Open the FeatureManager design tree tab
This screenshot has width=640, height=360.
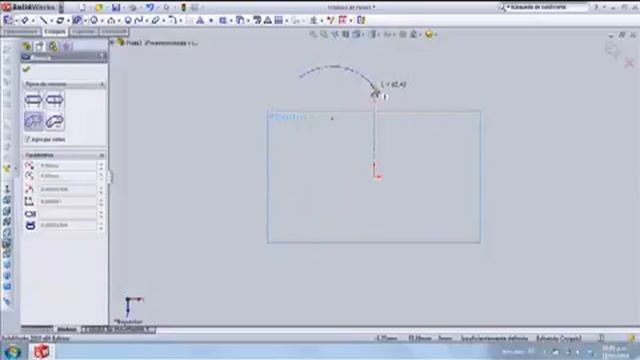point(27,47)
